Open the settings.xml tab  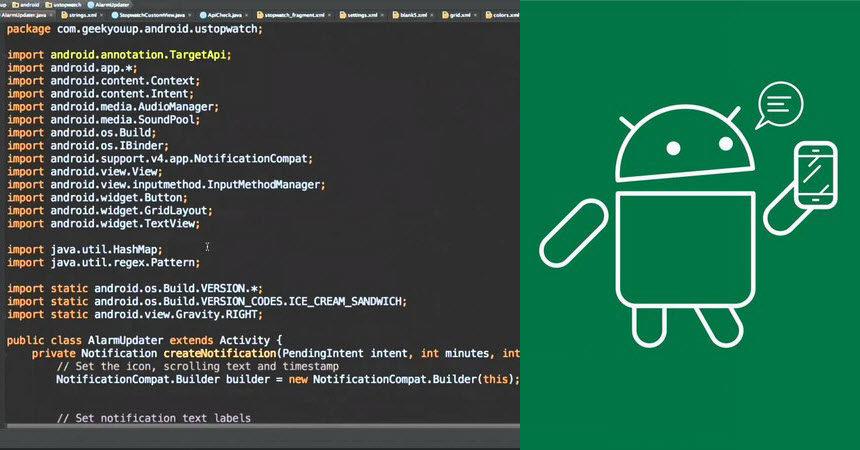(x=361, y=15)
